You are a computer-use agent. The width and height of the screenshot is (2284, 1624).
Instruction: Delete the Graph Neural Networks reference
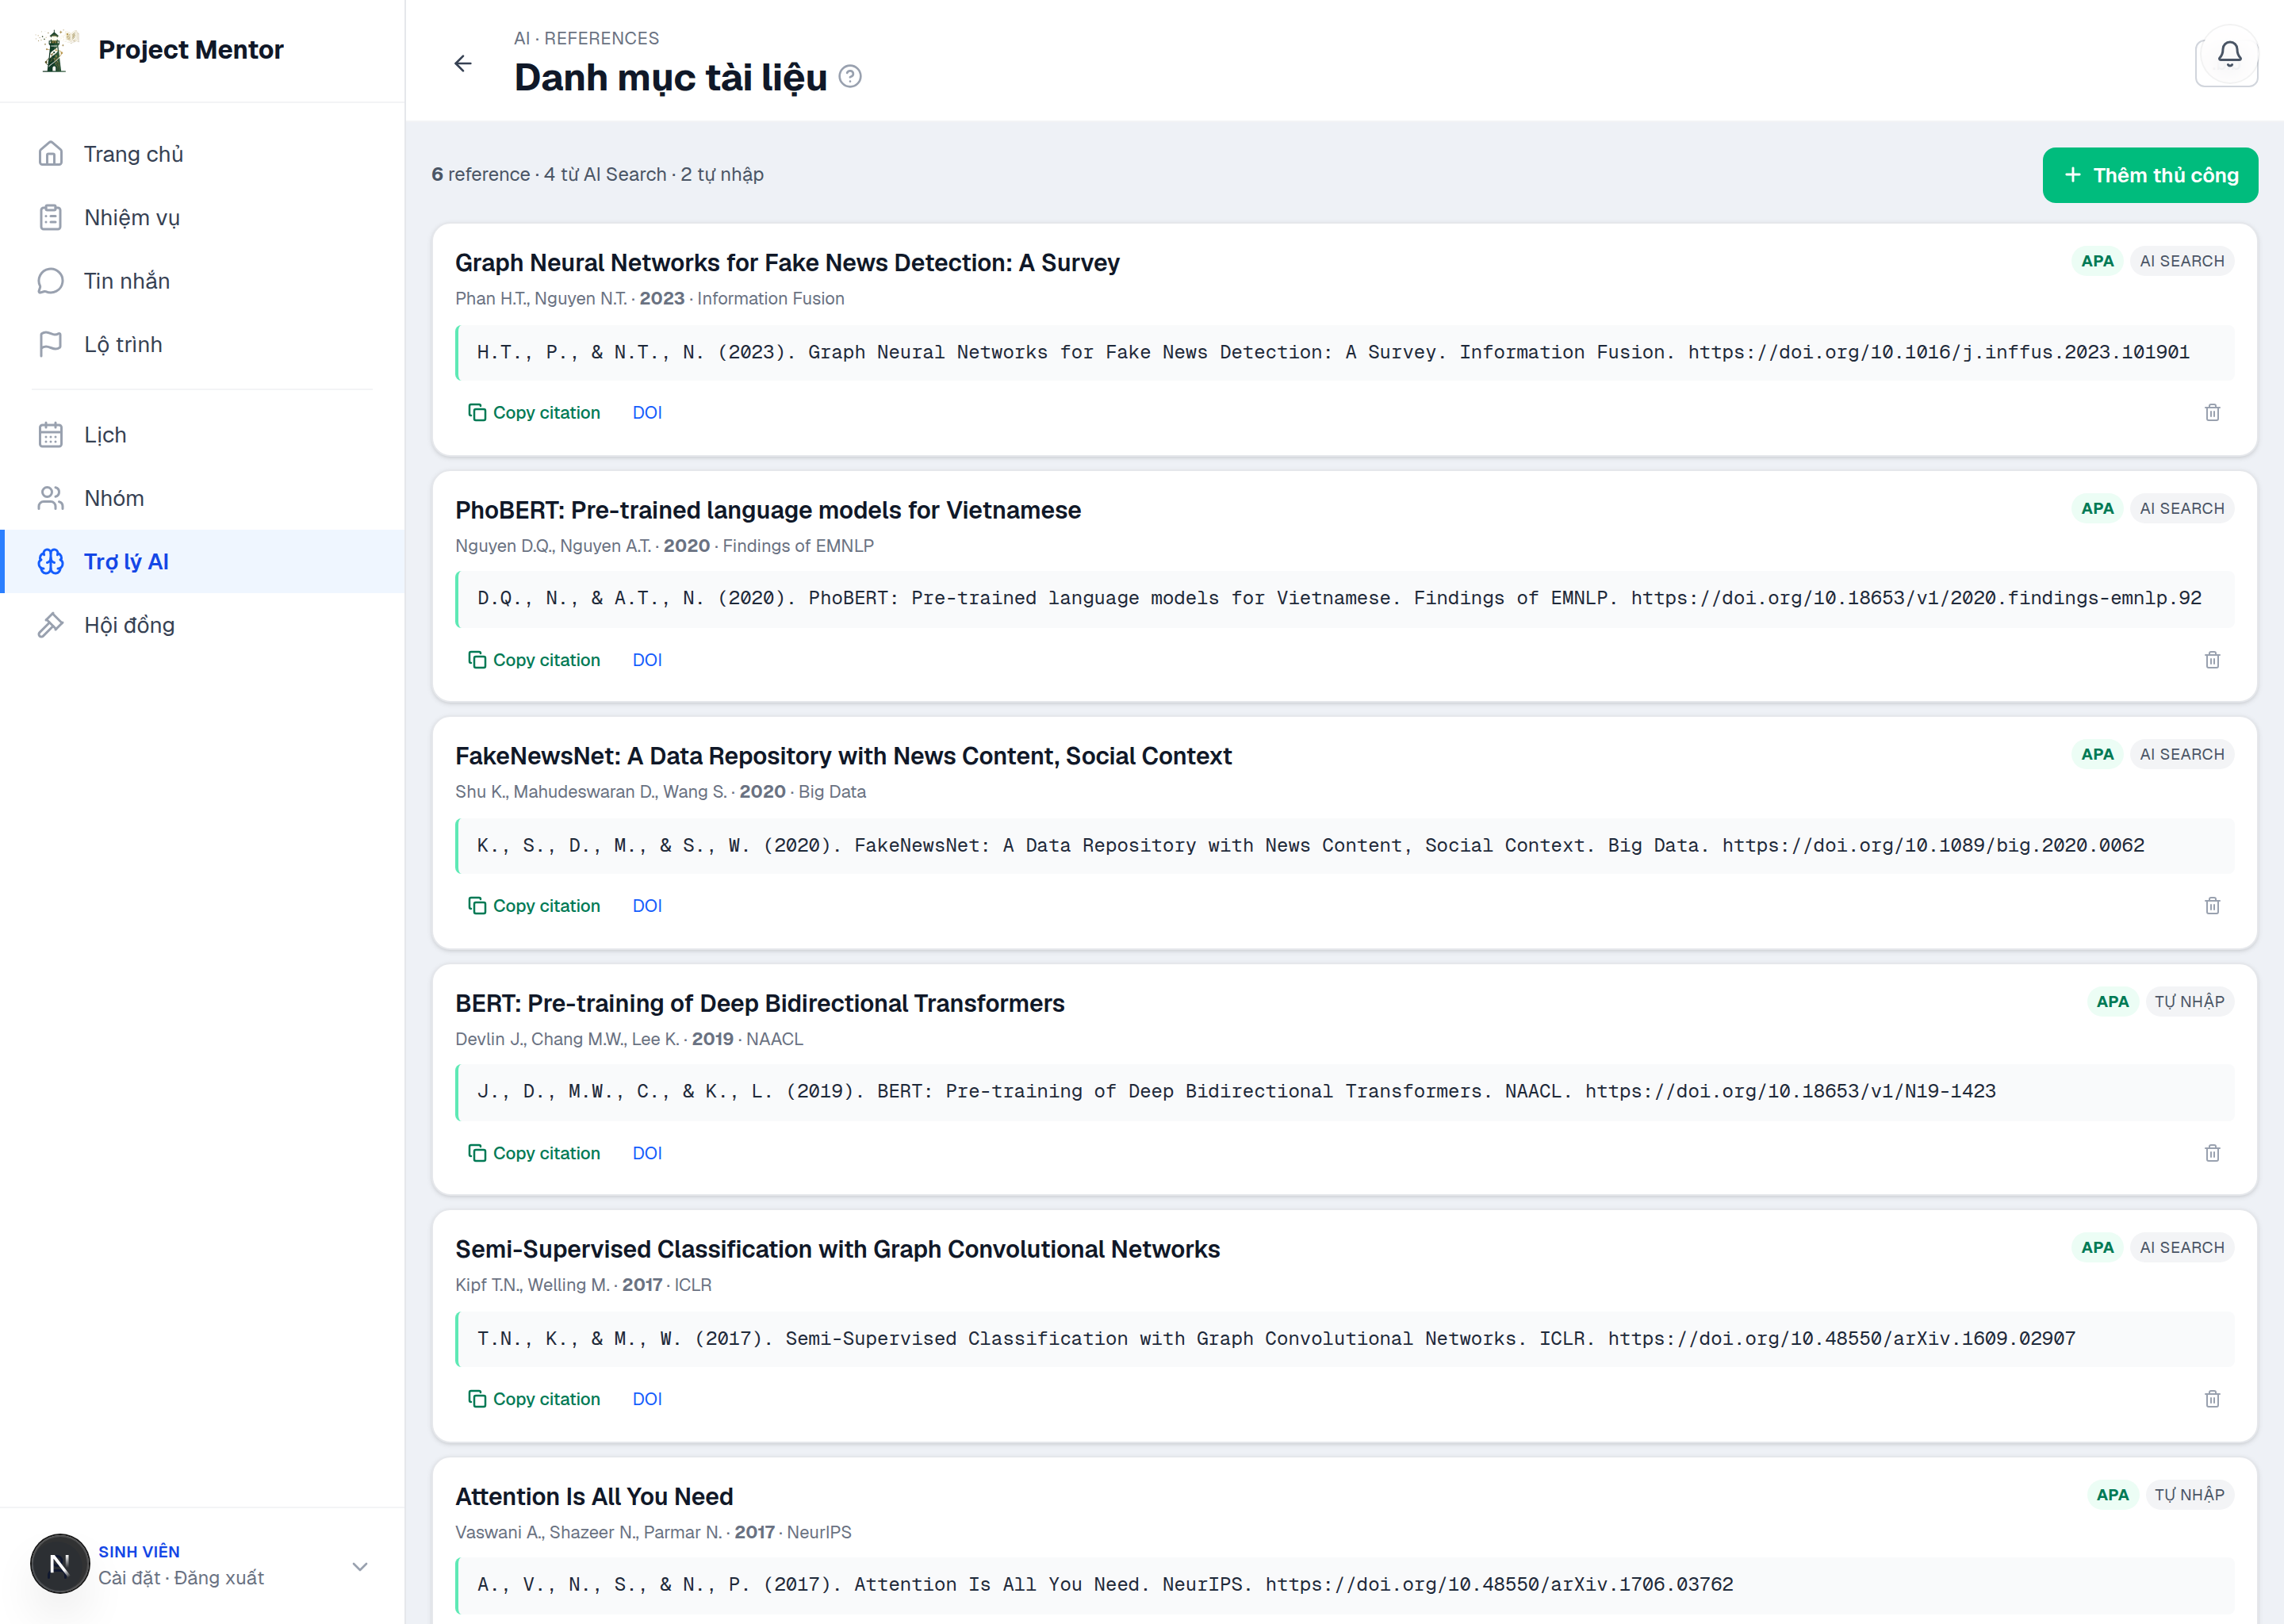2212,412
